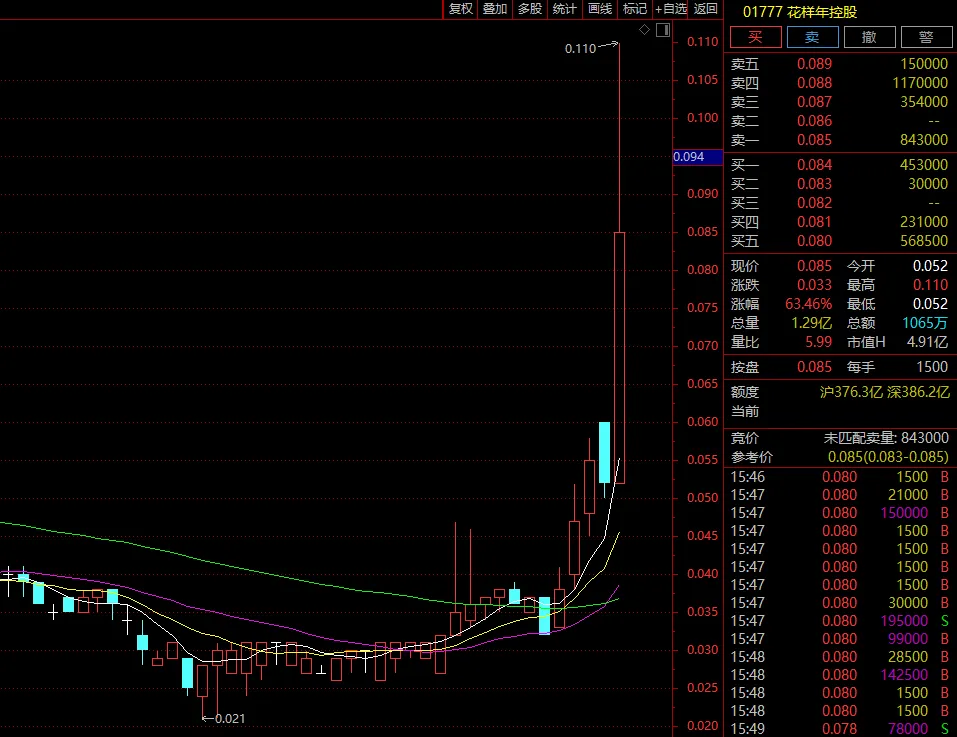957x737 pixels.
Task: Add stock via +自选 watchlist button
Action: click(671, 9)
